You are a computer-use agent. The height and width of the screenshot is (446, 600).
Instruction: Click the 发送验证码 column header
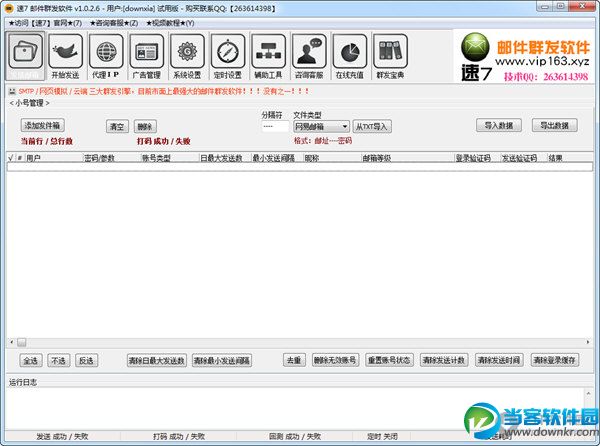pyautogui.click(x=524, y=158)
